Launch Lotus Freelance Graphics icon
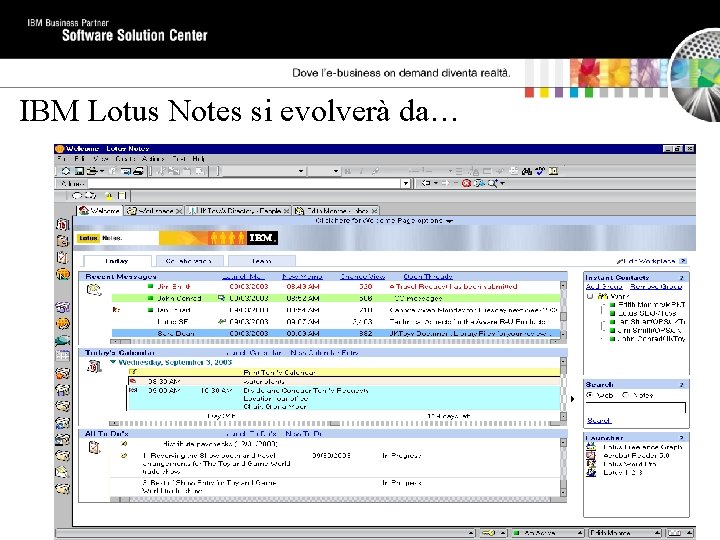720x540 pixels. click(591, 447)
